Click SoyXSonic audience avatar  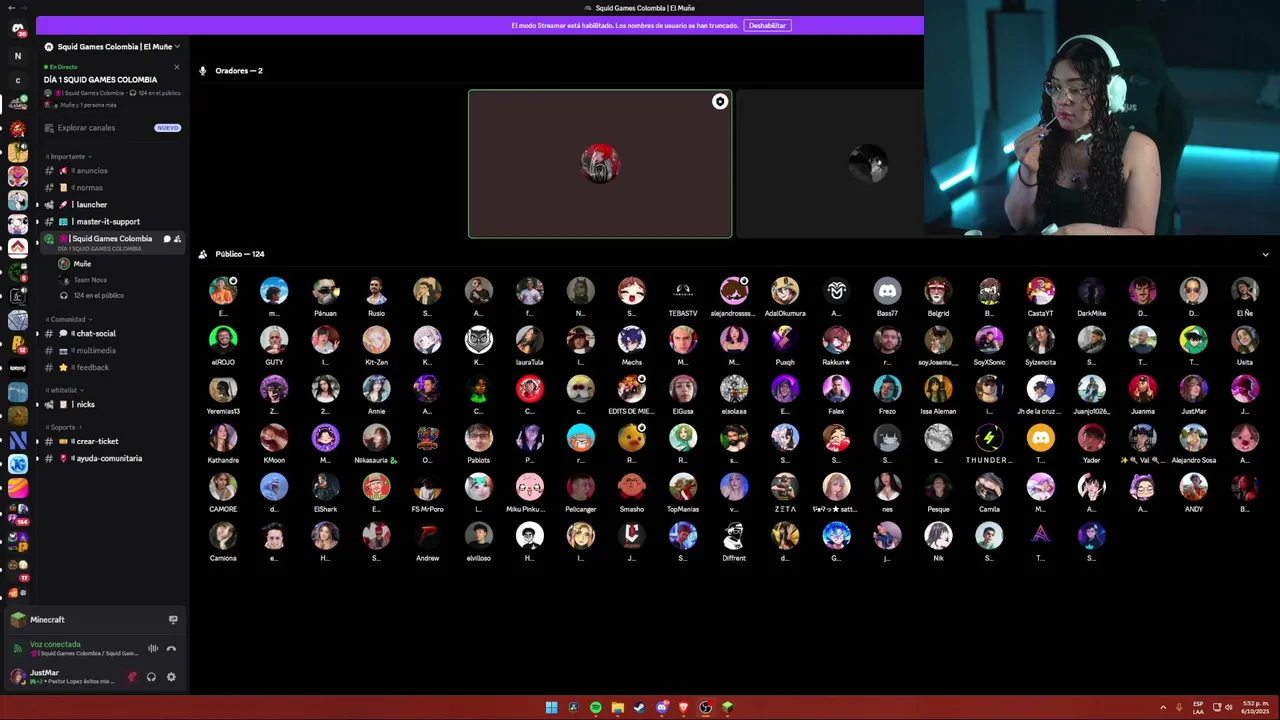tap(989, 340)
